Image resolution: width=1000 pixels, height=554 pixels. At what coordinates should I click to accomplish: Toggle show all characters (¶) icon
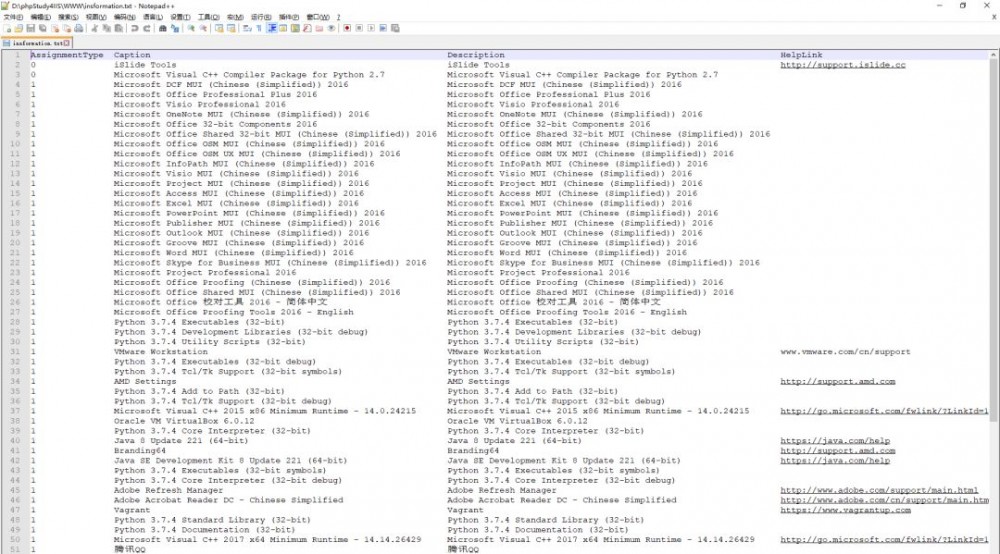pyautogui.click(x=258, y=28)
